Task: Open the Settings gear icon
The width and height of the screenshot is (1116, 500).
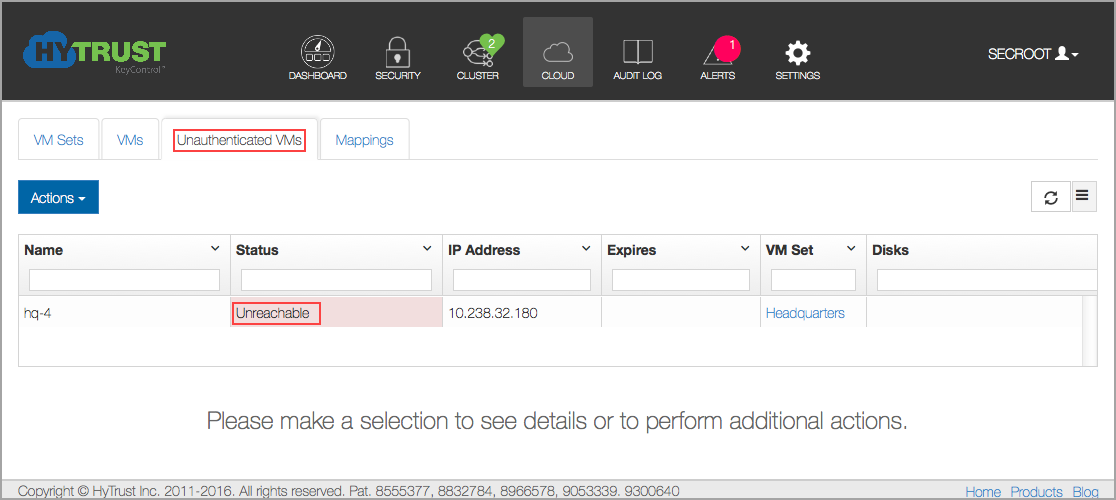Action: pyautogui.click(x=797, y=53)
